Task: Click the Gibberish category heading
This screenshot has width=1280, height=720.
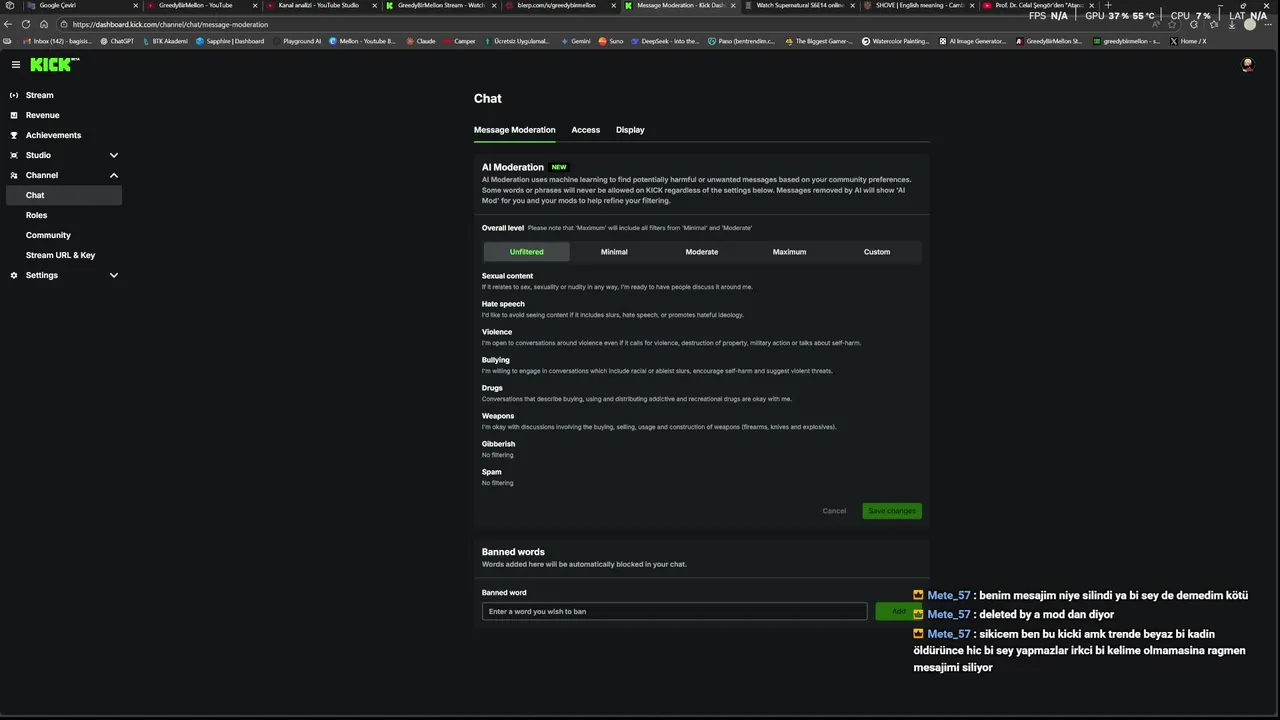Action: click(x=498, y=444)
